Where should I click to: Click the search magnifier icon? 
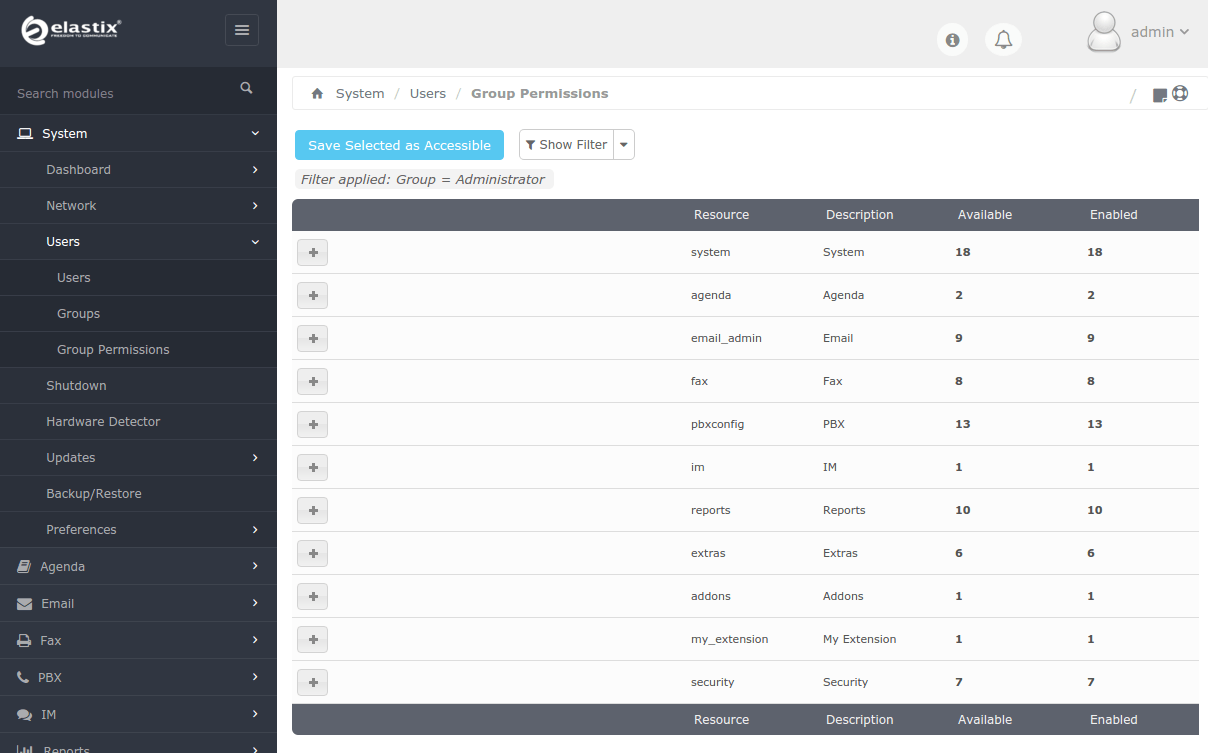[246, 89]
